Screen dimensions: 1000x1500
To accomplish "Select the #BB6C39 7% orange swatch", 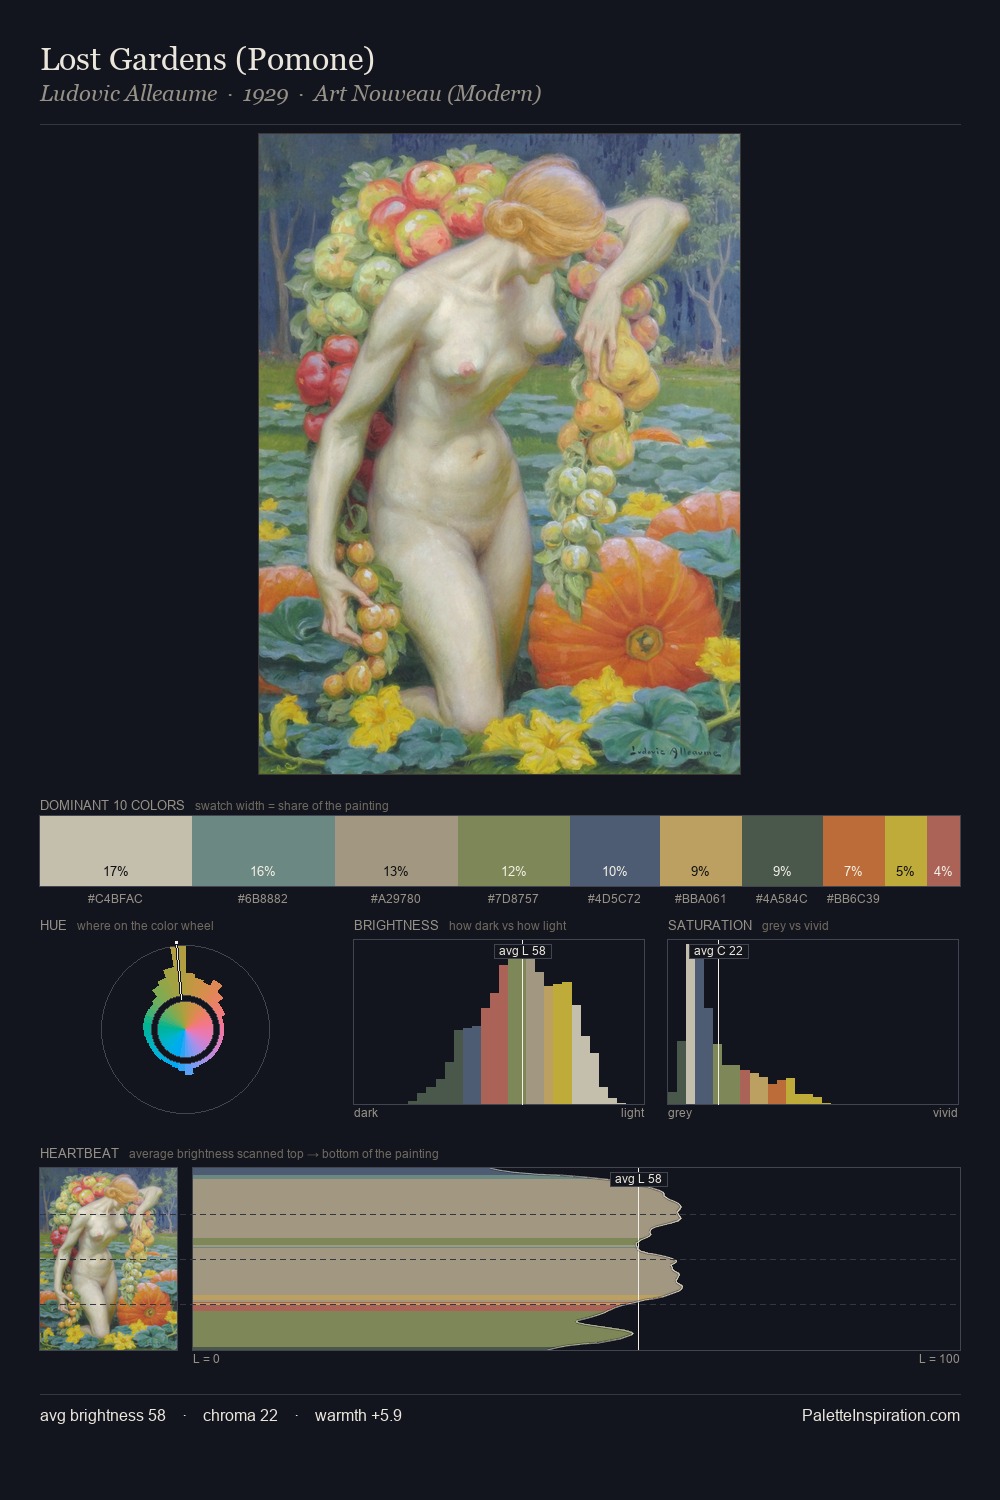I will click(854, 851).
